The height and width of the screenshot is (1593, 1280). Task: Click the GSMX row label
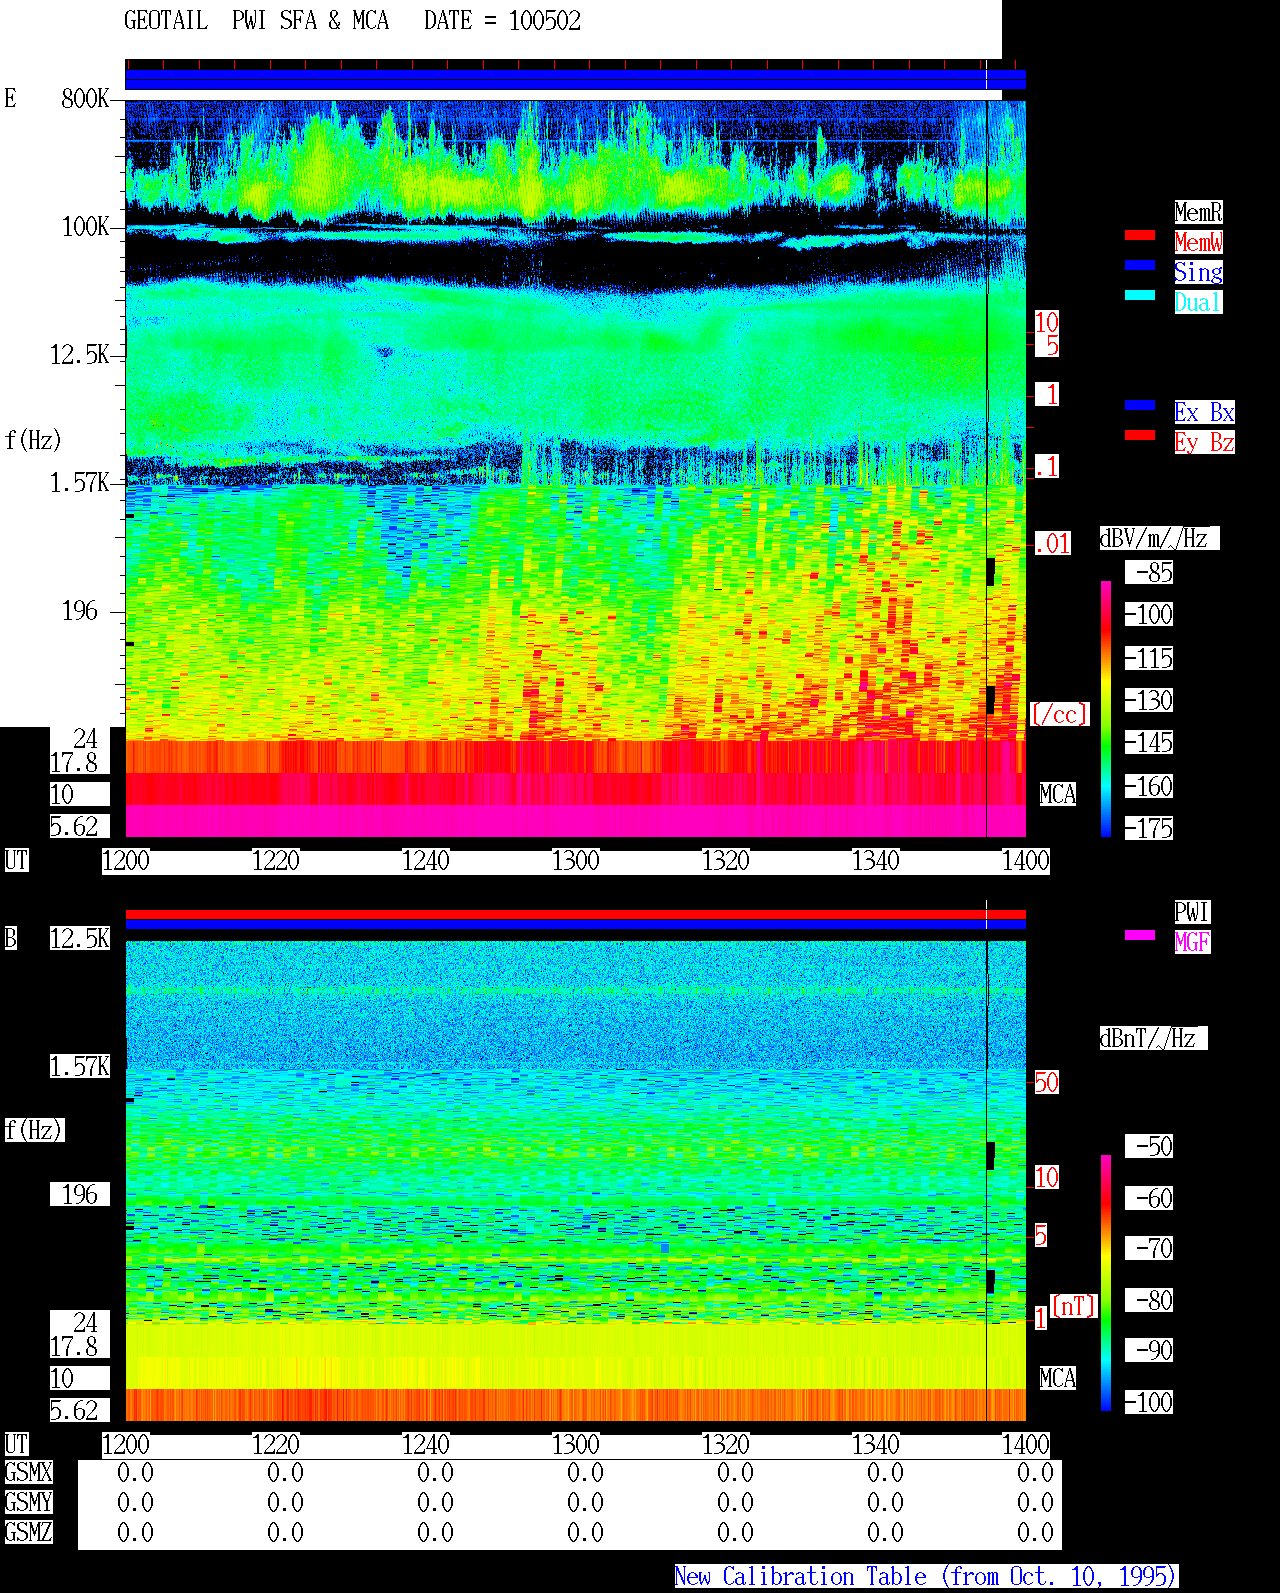coord(28,1473)
